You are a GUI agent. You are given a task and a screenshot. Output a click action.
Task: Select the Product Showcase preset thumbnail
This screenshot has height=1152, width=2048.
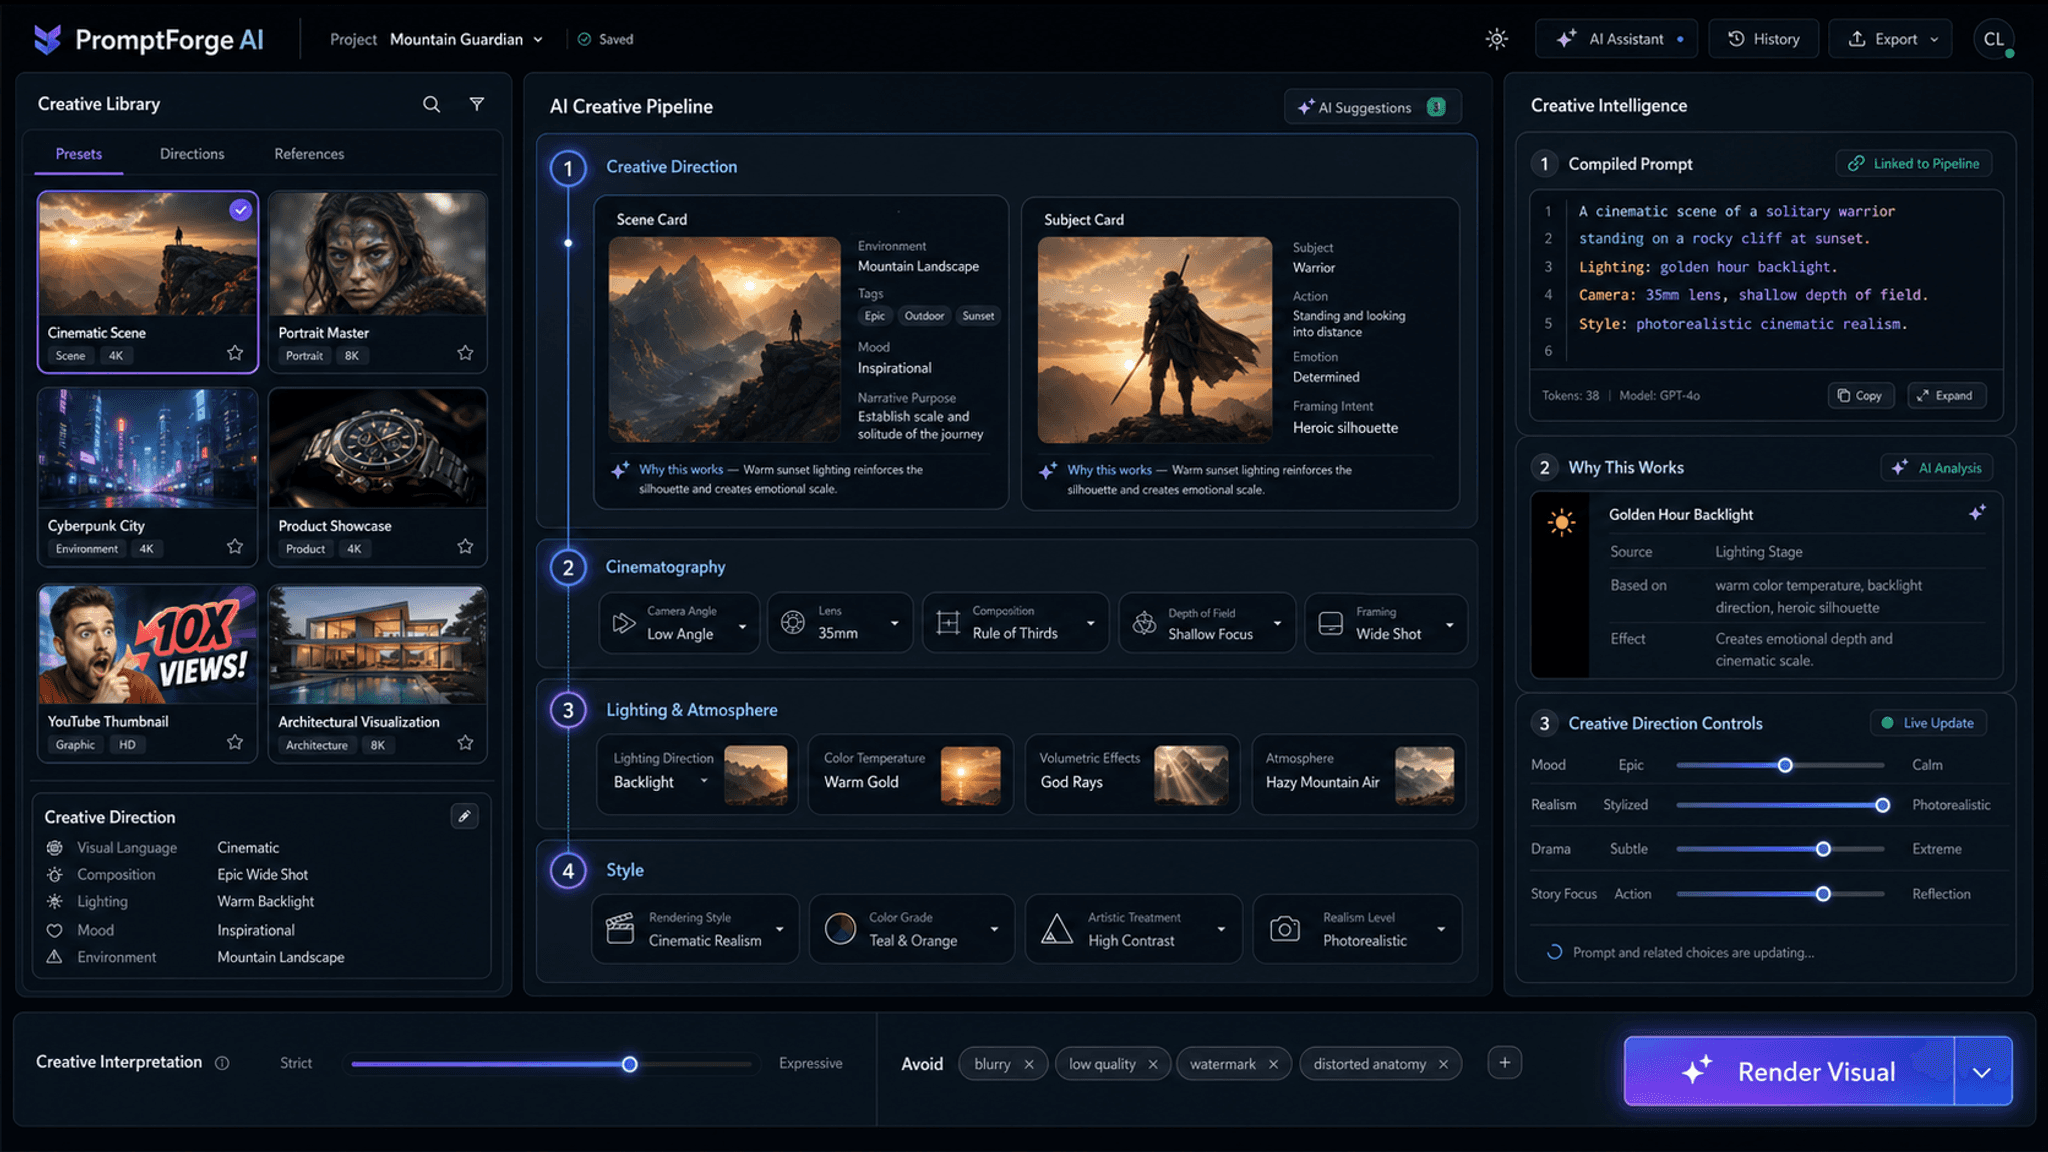tap(378, 449)
